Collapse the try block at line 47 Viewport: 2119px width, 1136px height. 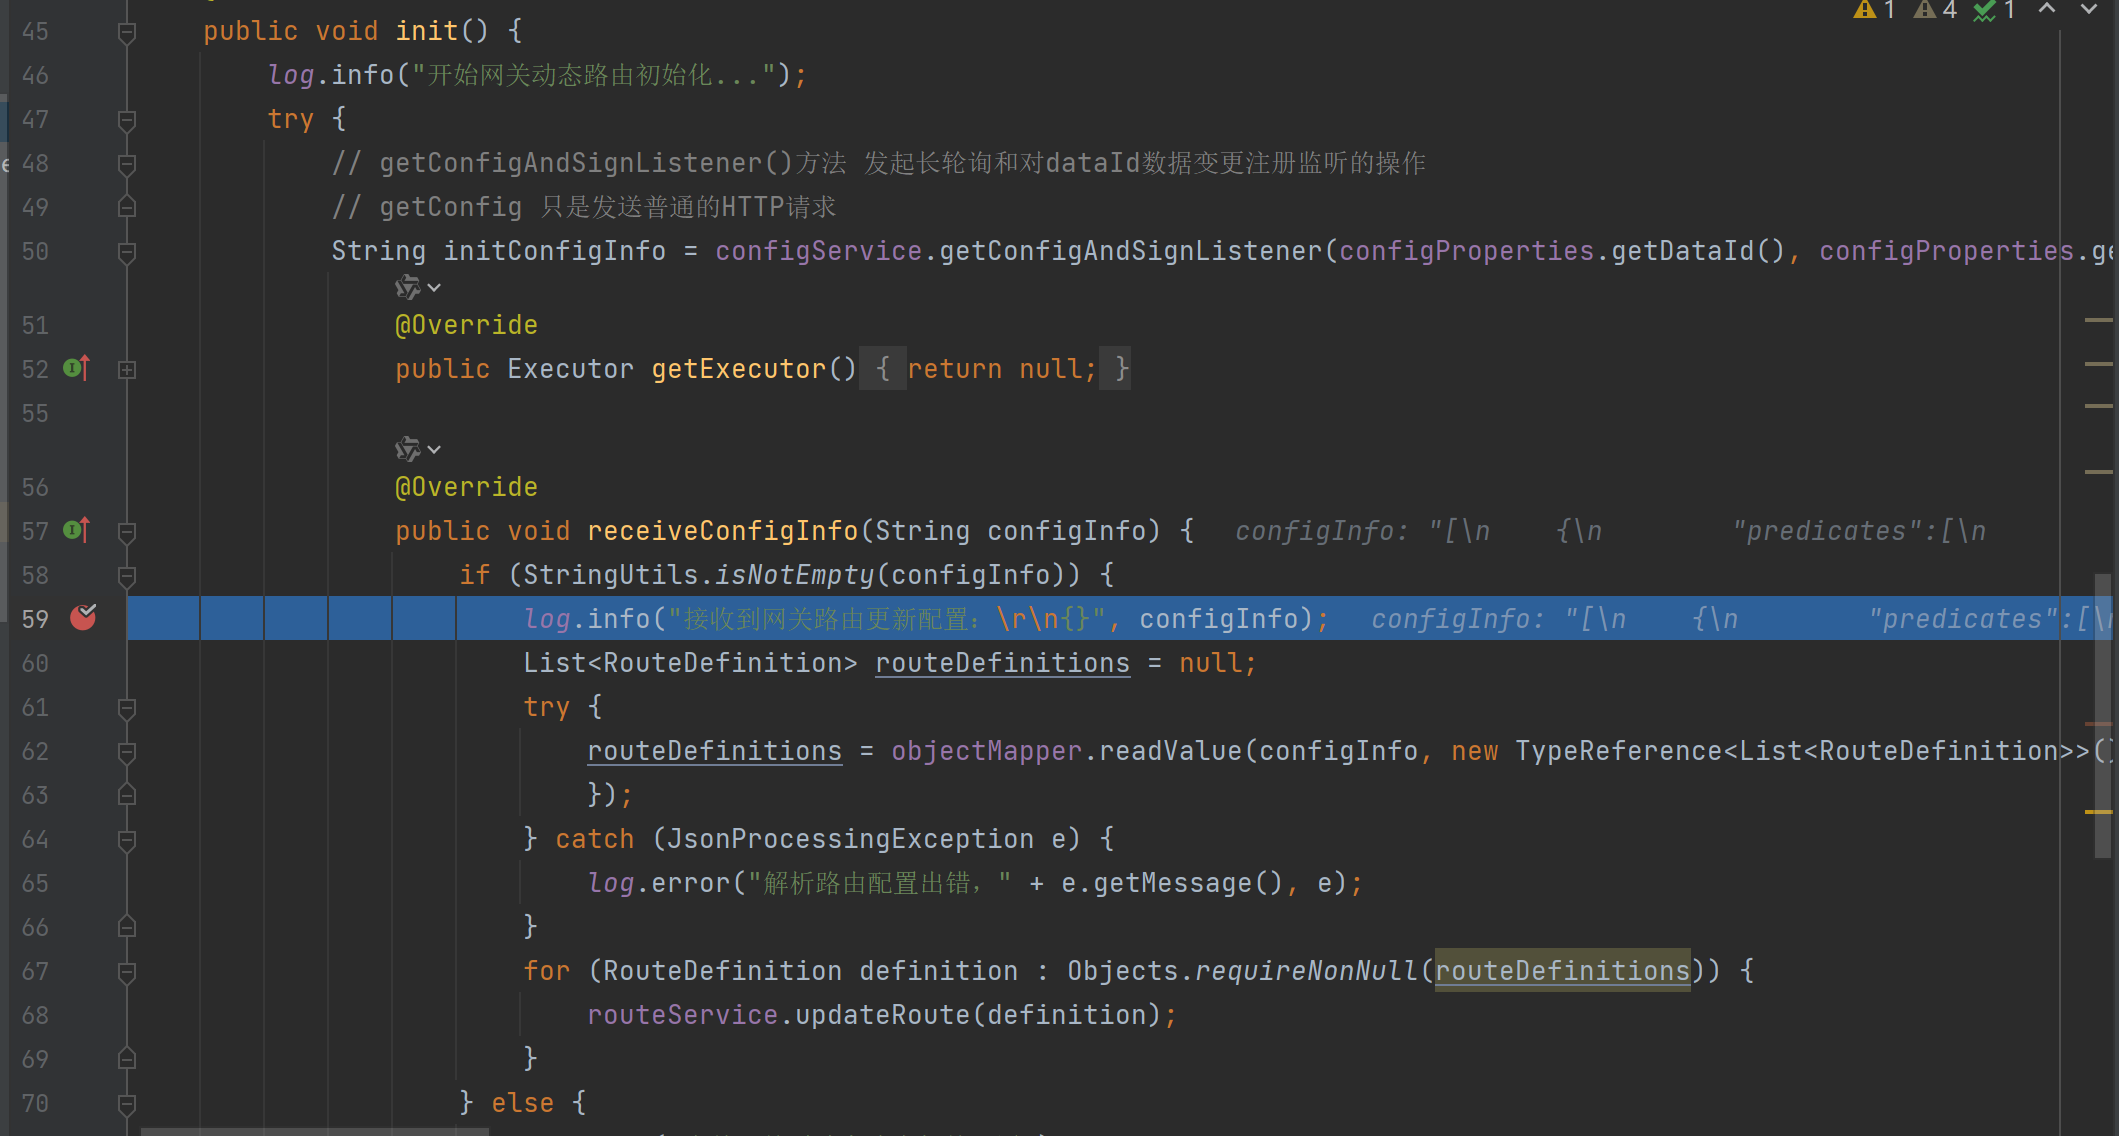pyautogui.click(x=127, y=120)
